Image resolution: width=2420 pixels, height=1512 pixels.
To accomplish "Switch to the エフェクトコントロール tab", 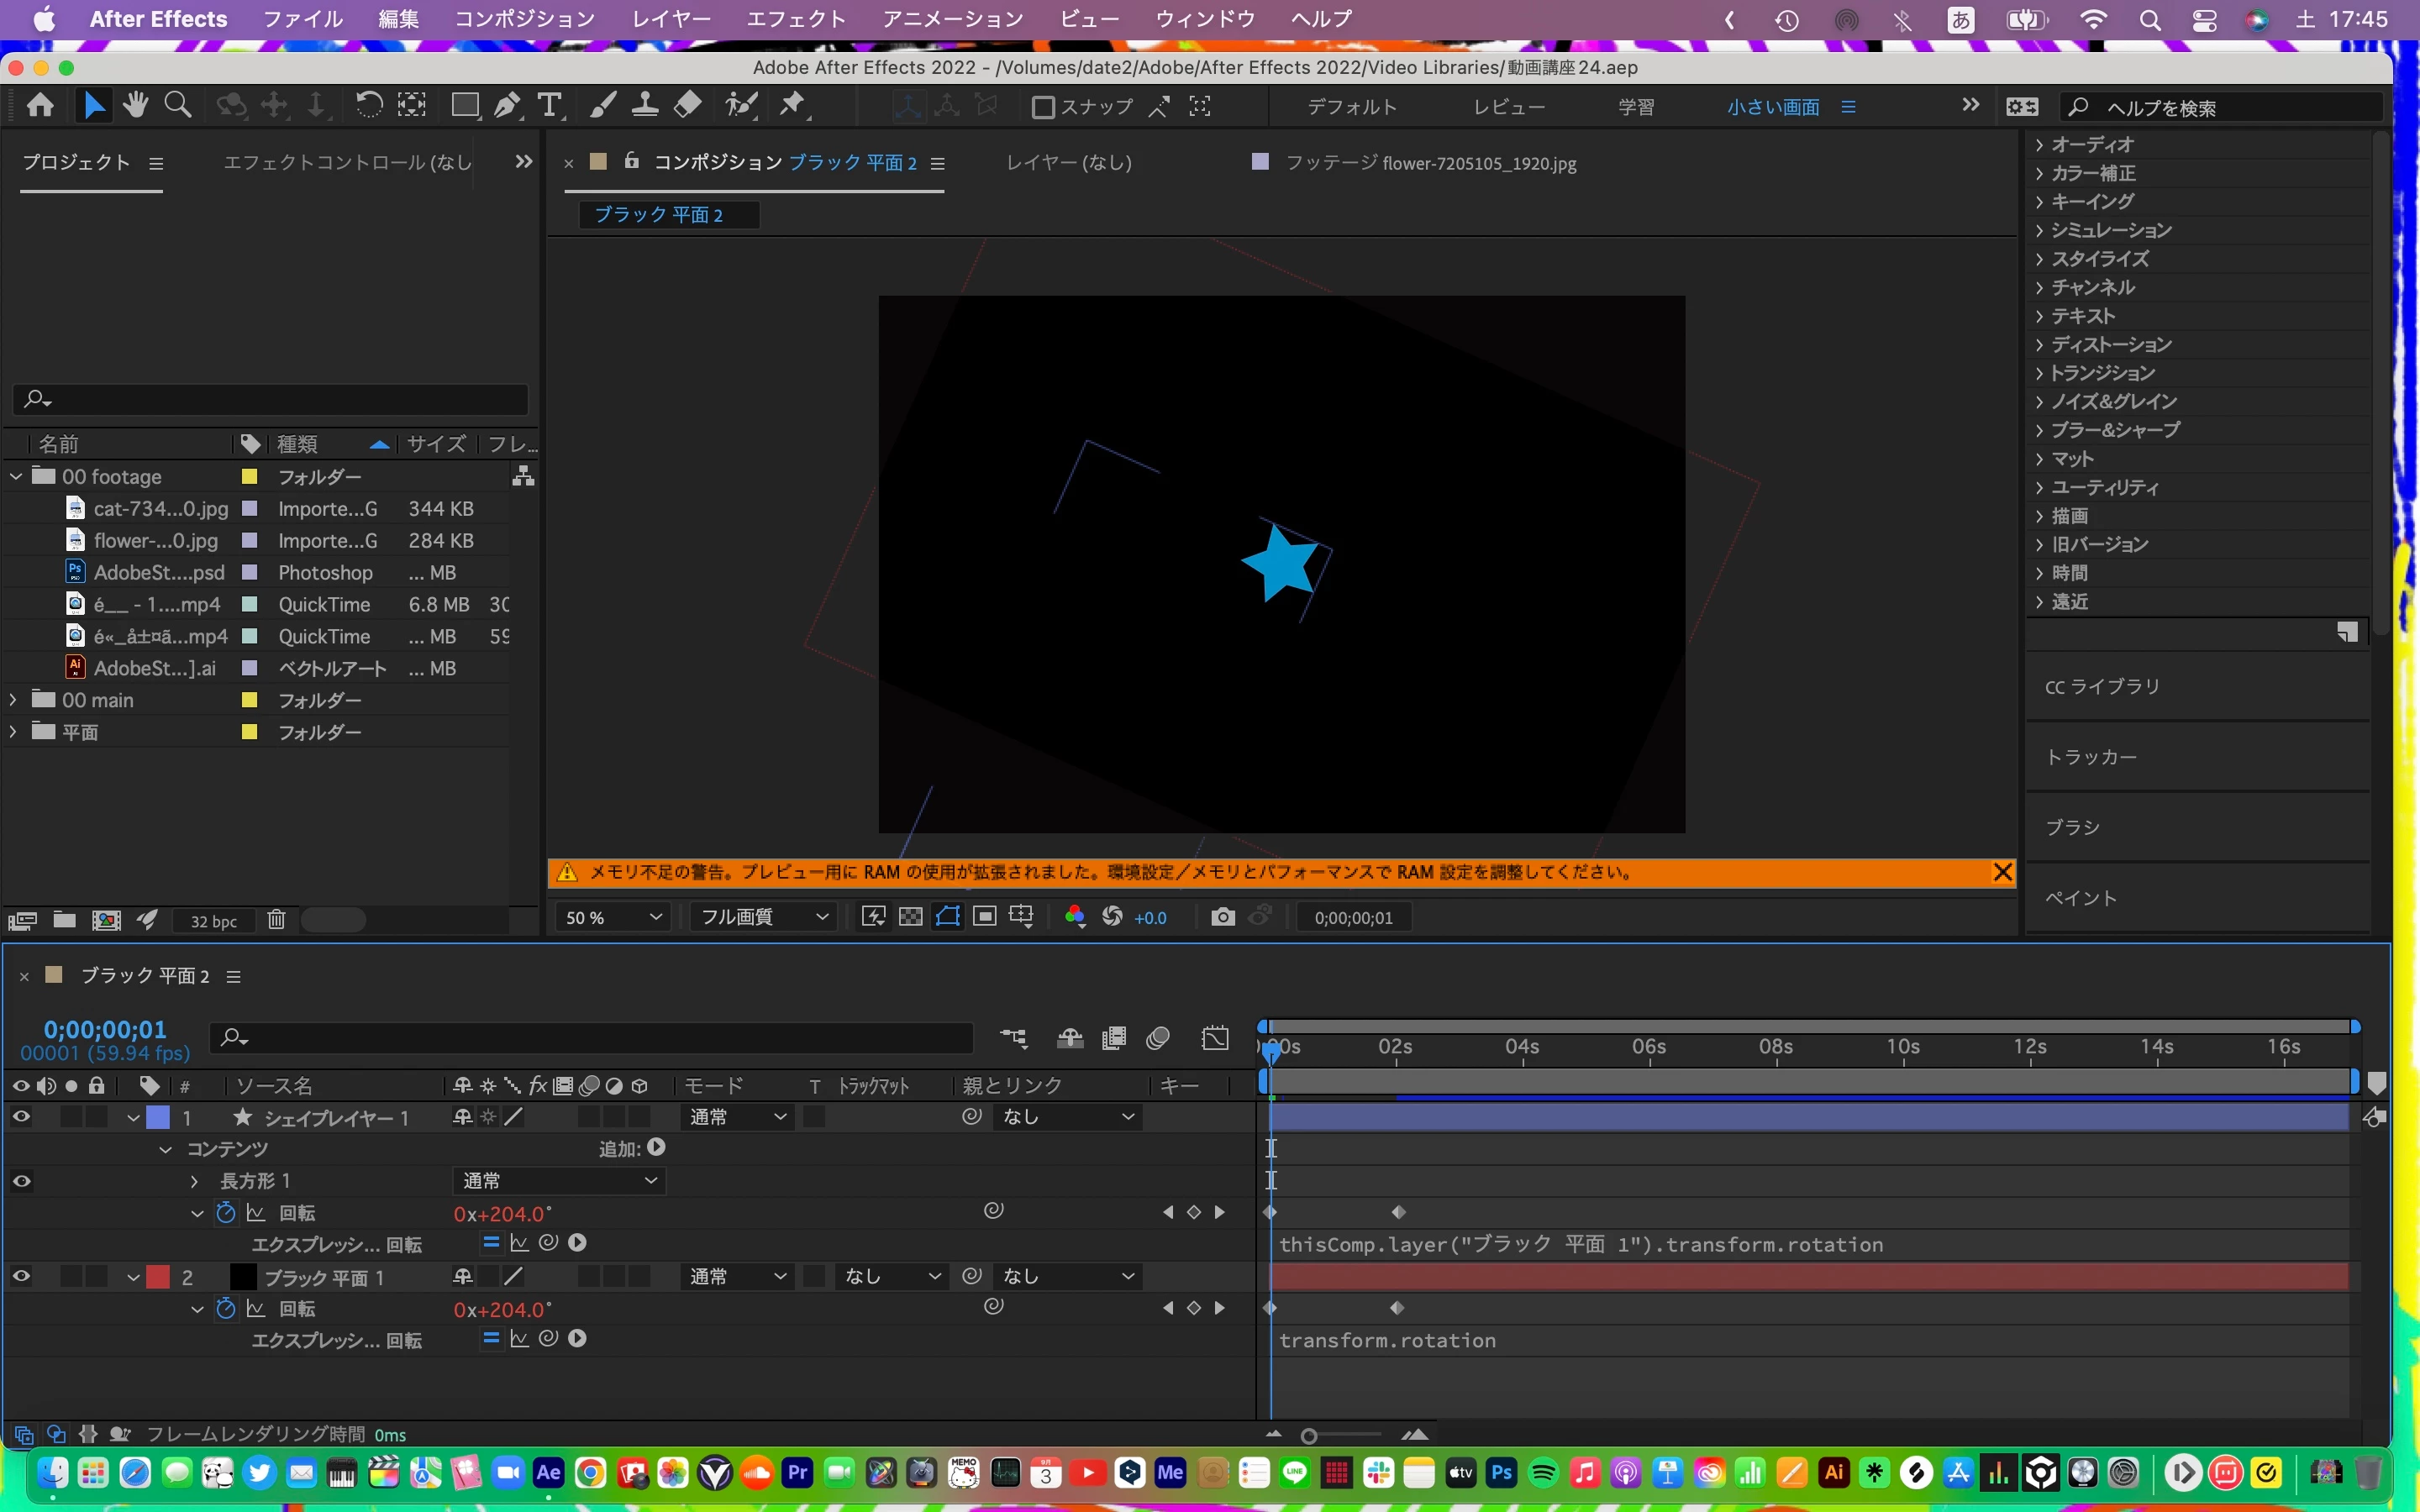I will point(346,162).
